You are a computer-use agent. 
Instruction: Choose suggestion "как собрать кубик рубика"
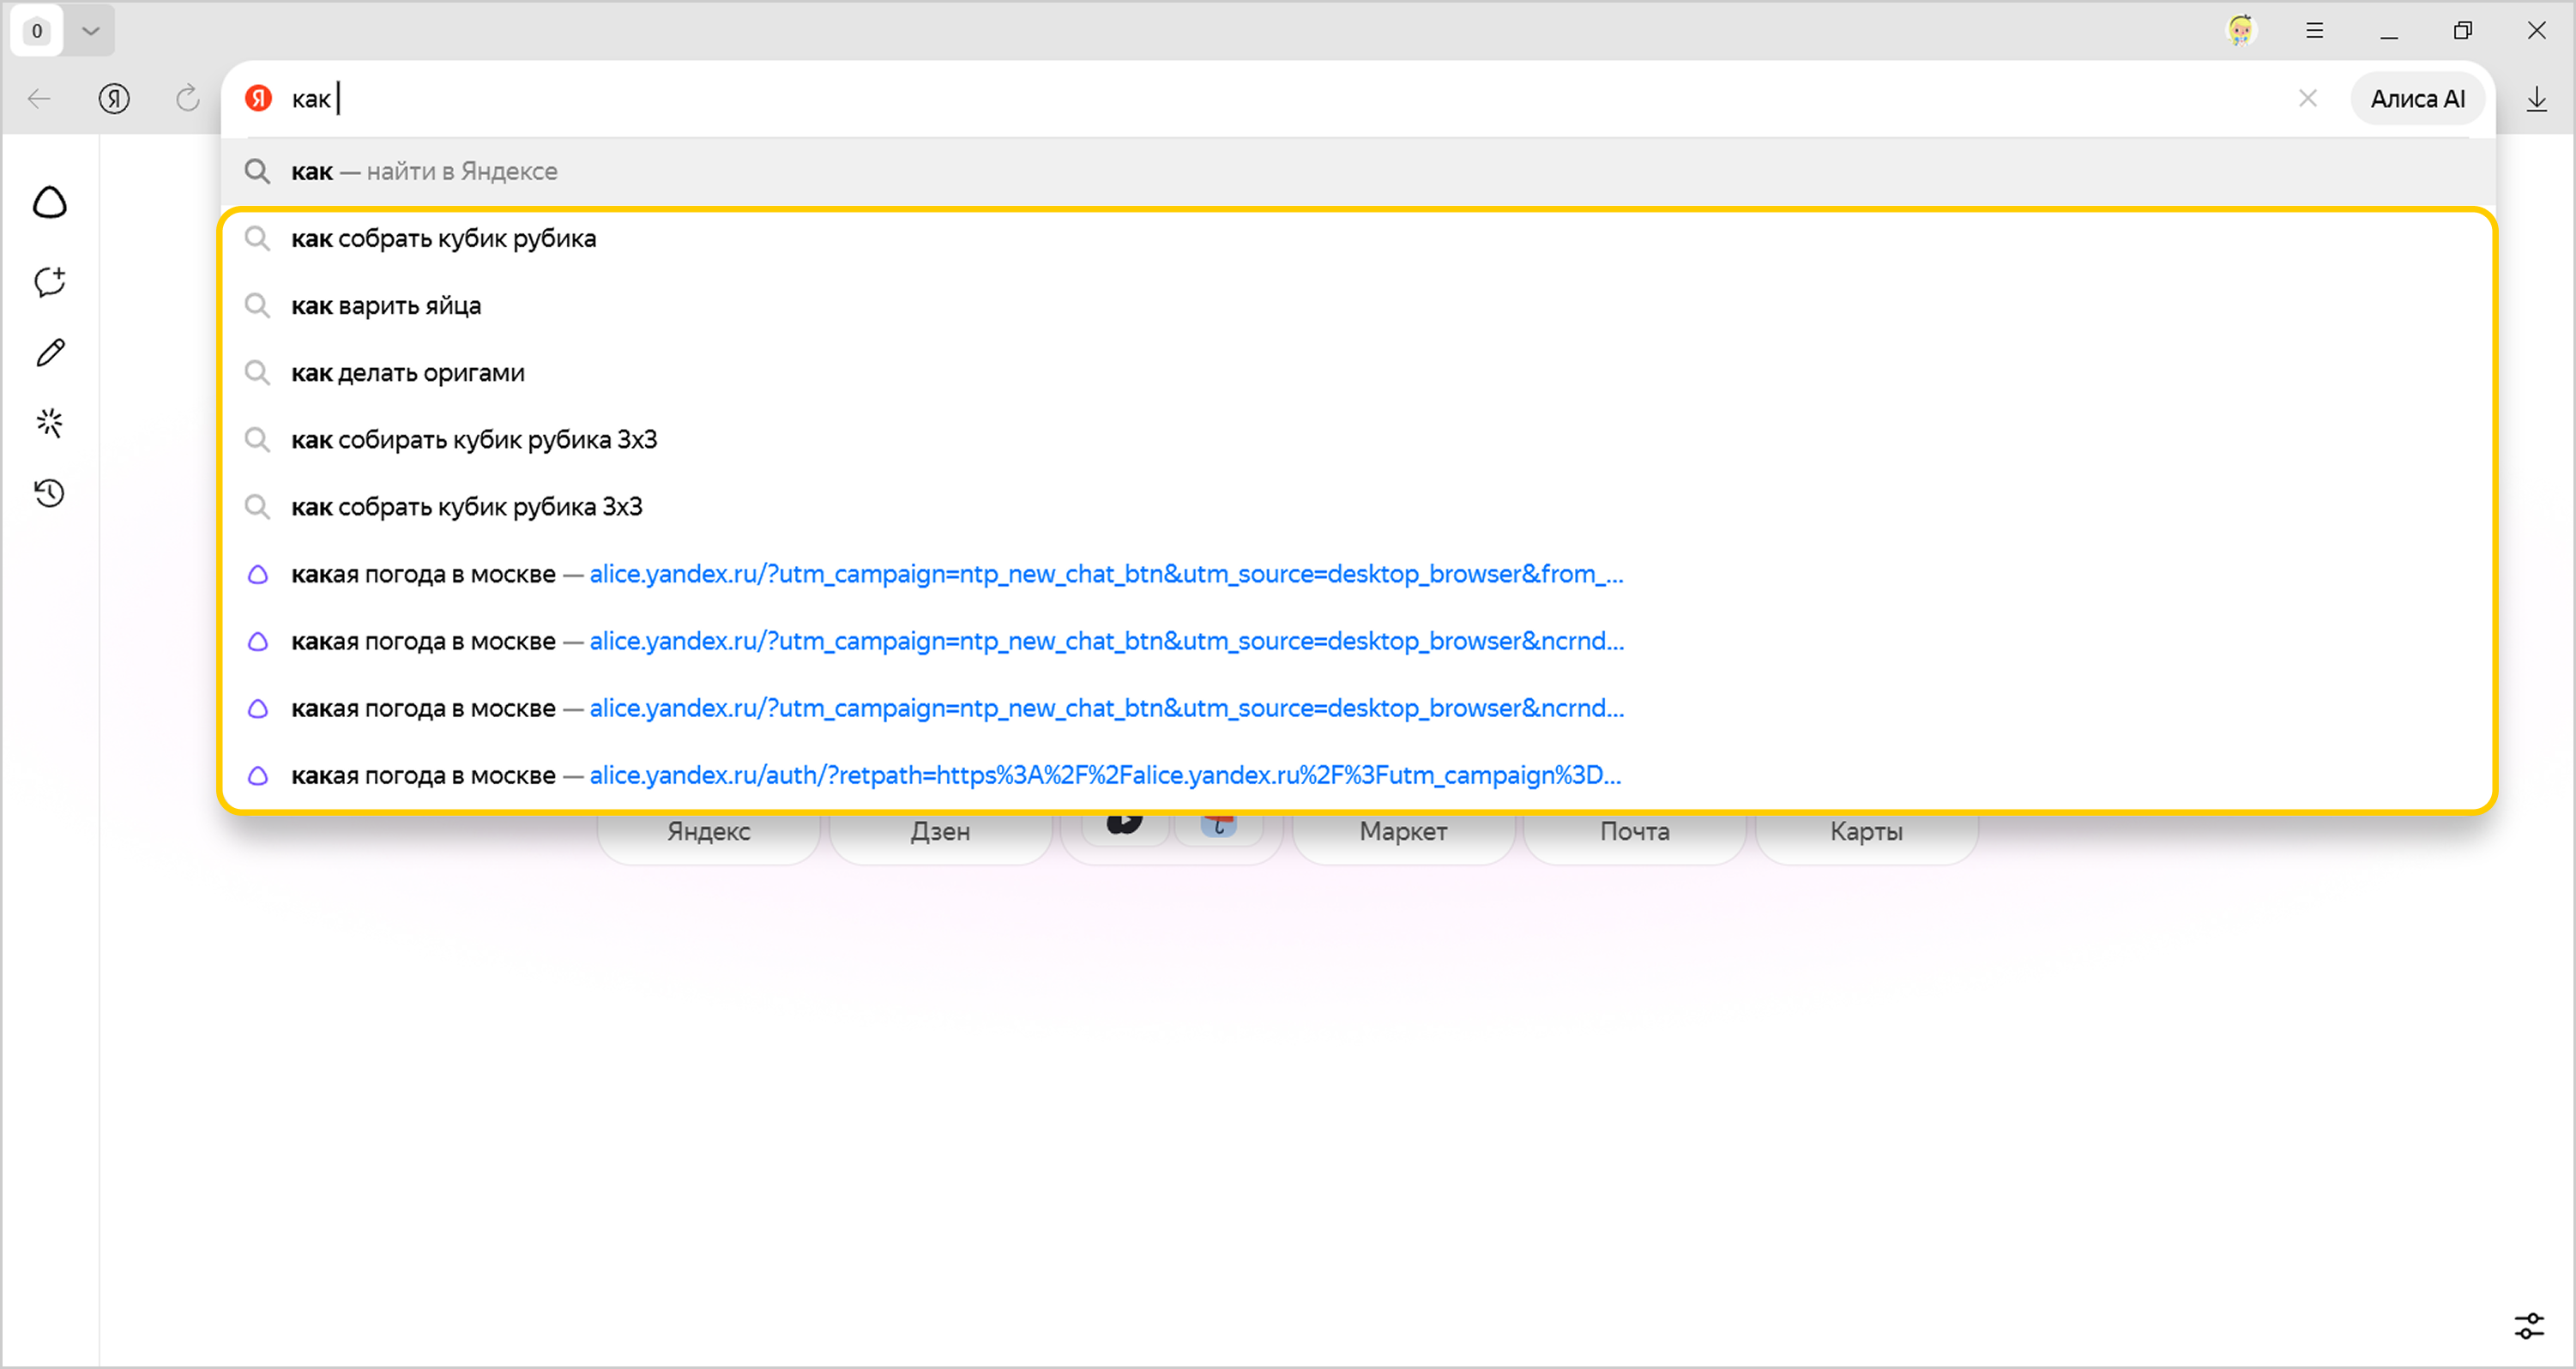coord(1358,239)
